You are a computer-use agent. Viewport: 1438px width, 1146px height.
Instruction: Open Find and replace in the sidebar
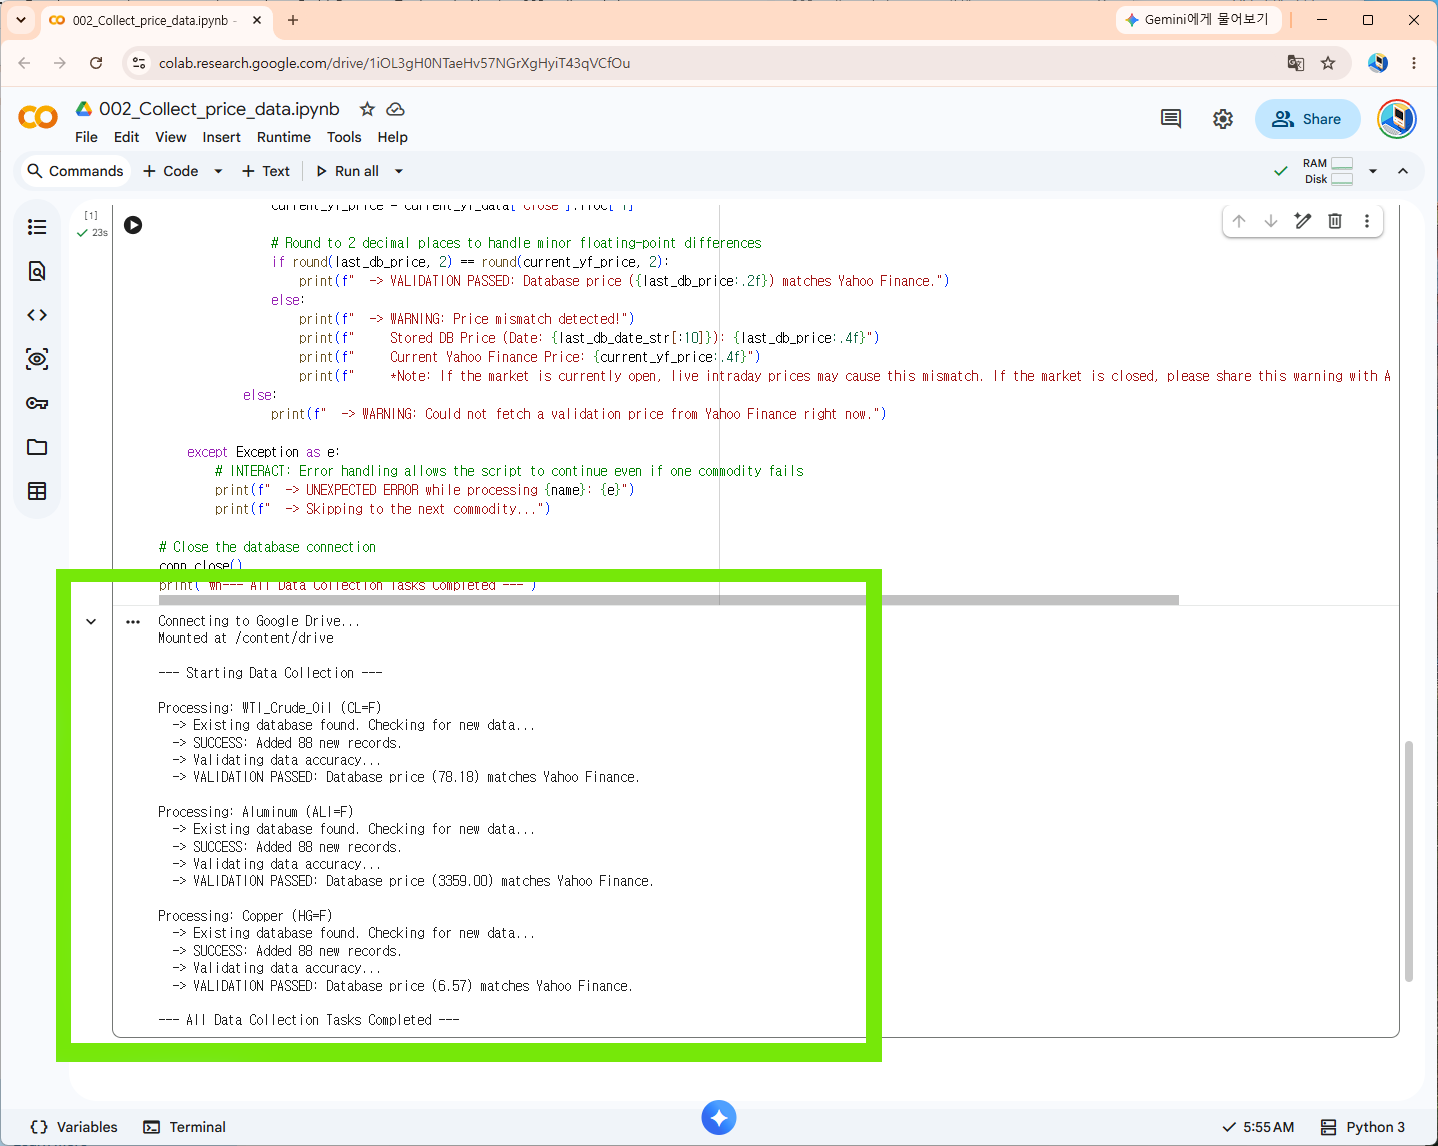[37, 271]
